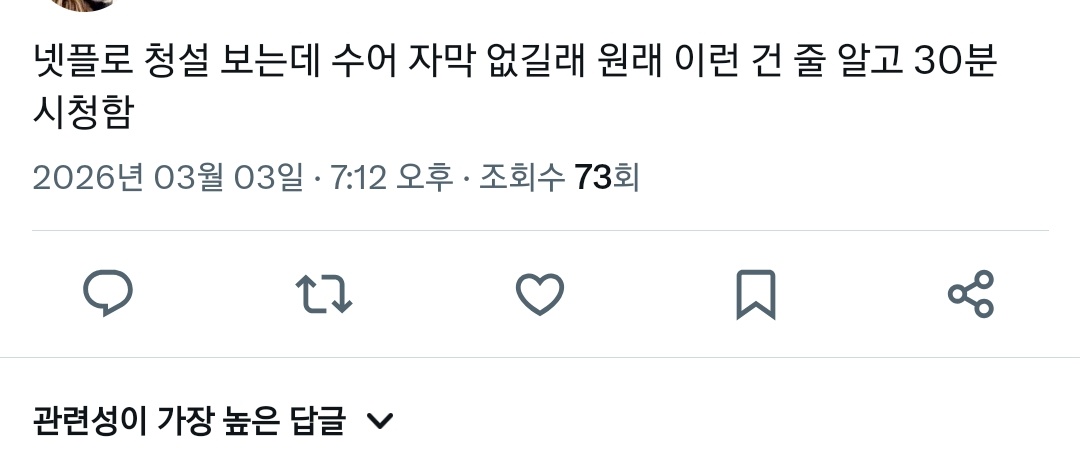Click the 오후 part of the timestamp
Viewport: 1080px width, 466px height.
pos(424,178)
